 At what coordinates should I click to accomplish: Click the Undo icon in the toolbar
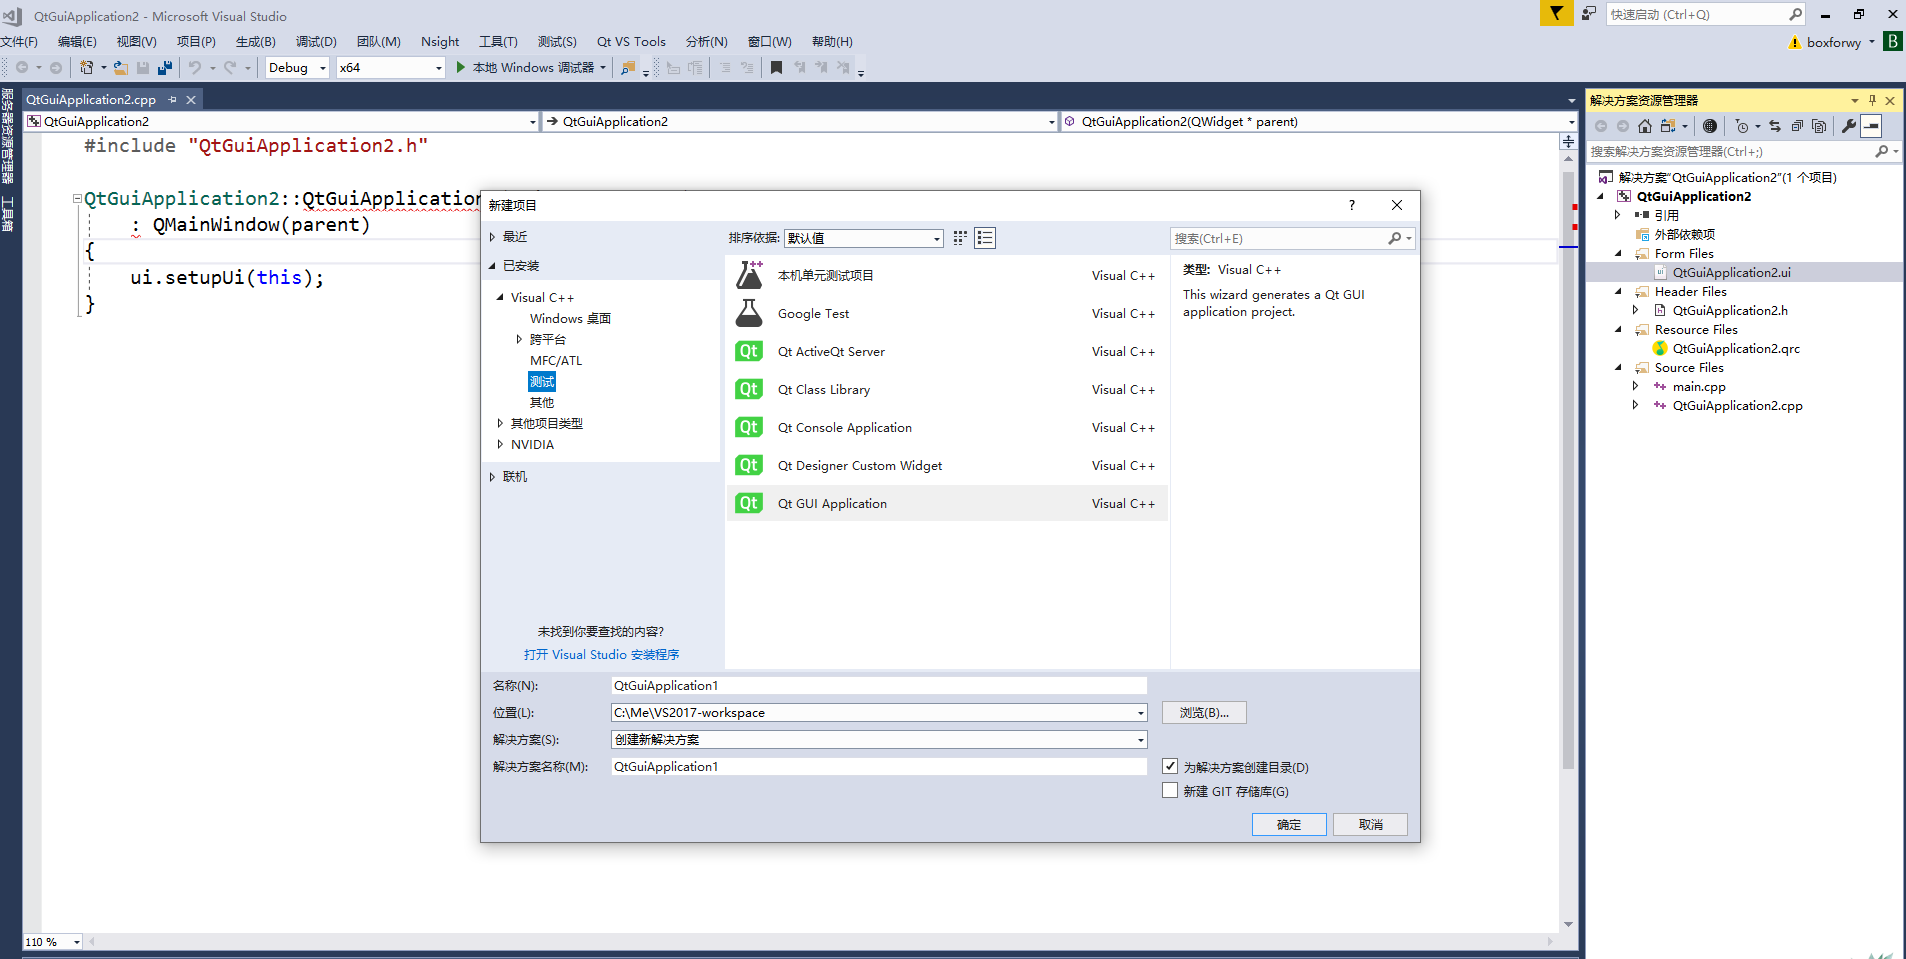(196, 67)
